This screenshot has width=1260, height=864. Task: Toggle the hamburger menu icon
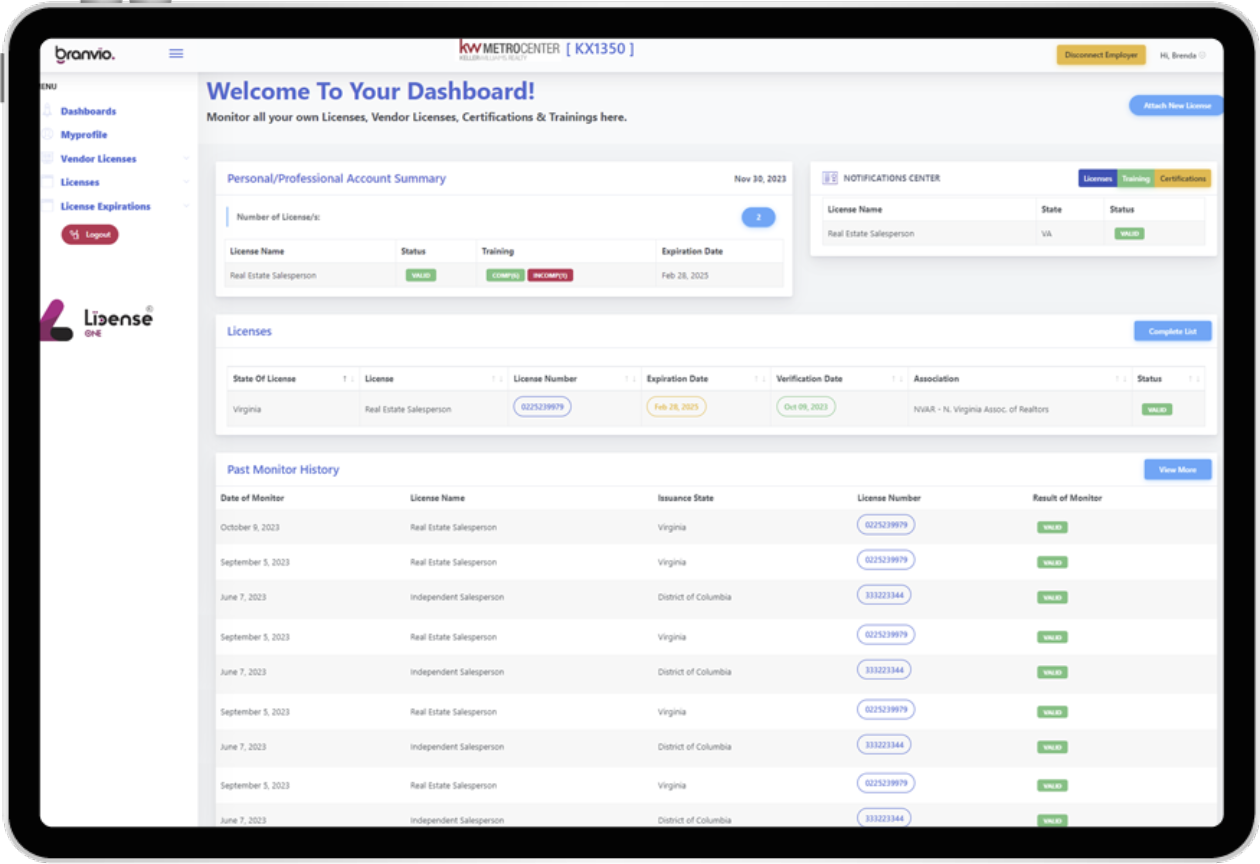coord(176,54)
